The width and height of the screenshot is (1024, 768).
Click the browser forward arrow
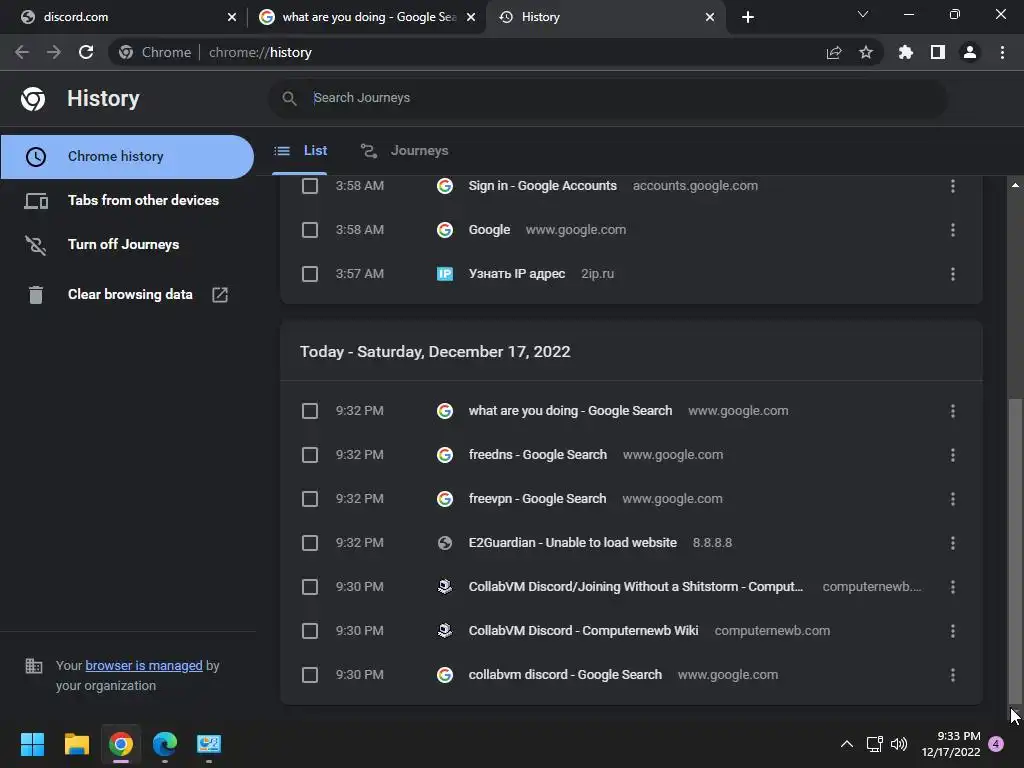pyautogui.click(x=54, y=52)
